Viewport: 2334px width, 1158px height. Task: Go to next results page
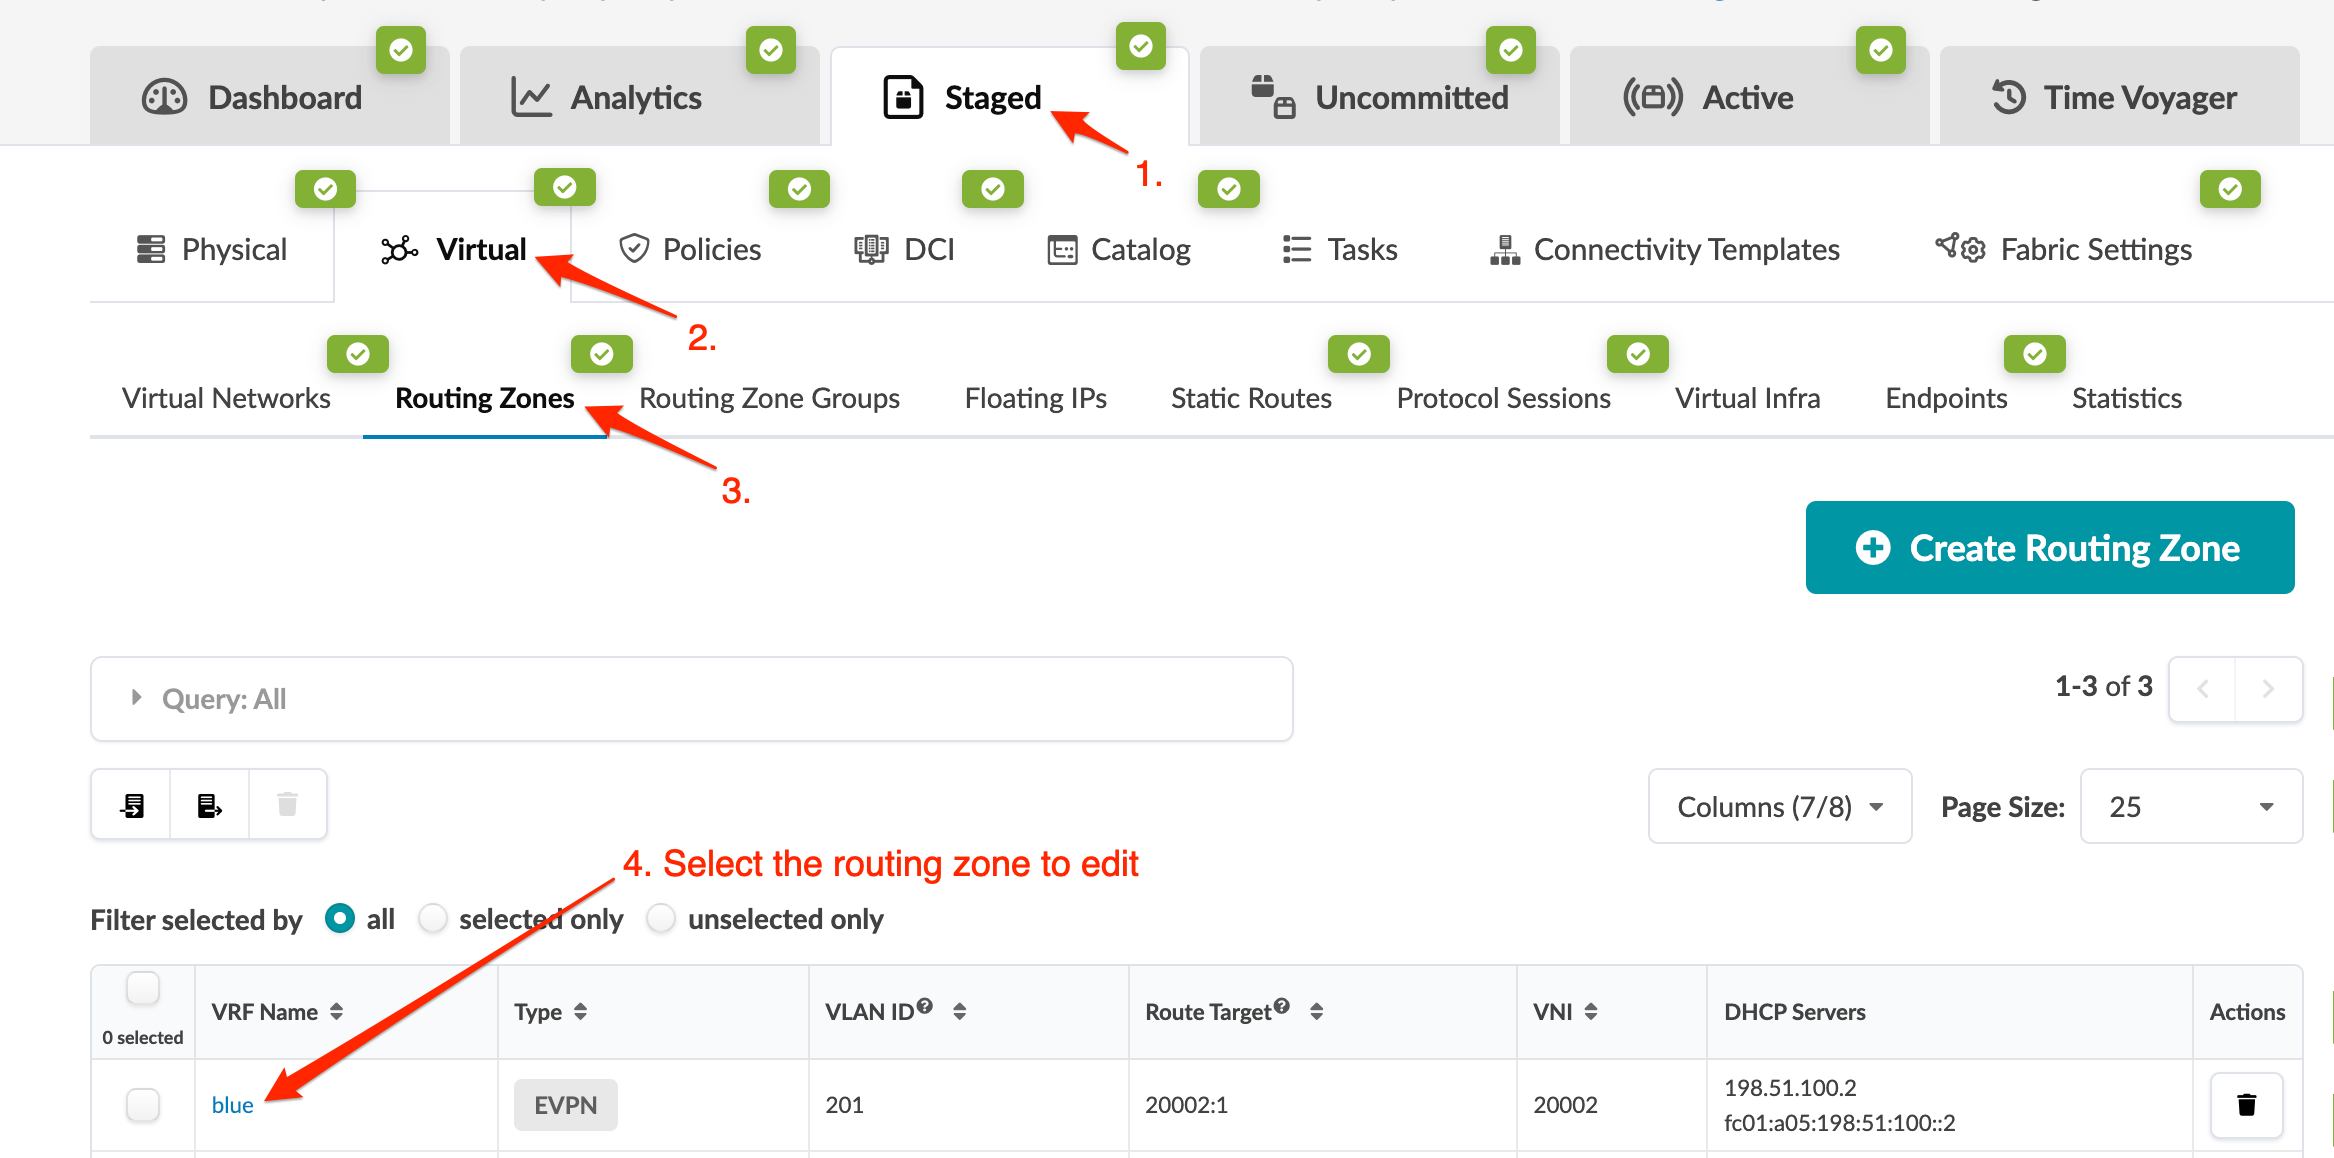(2268, 688)
